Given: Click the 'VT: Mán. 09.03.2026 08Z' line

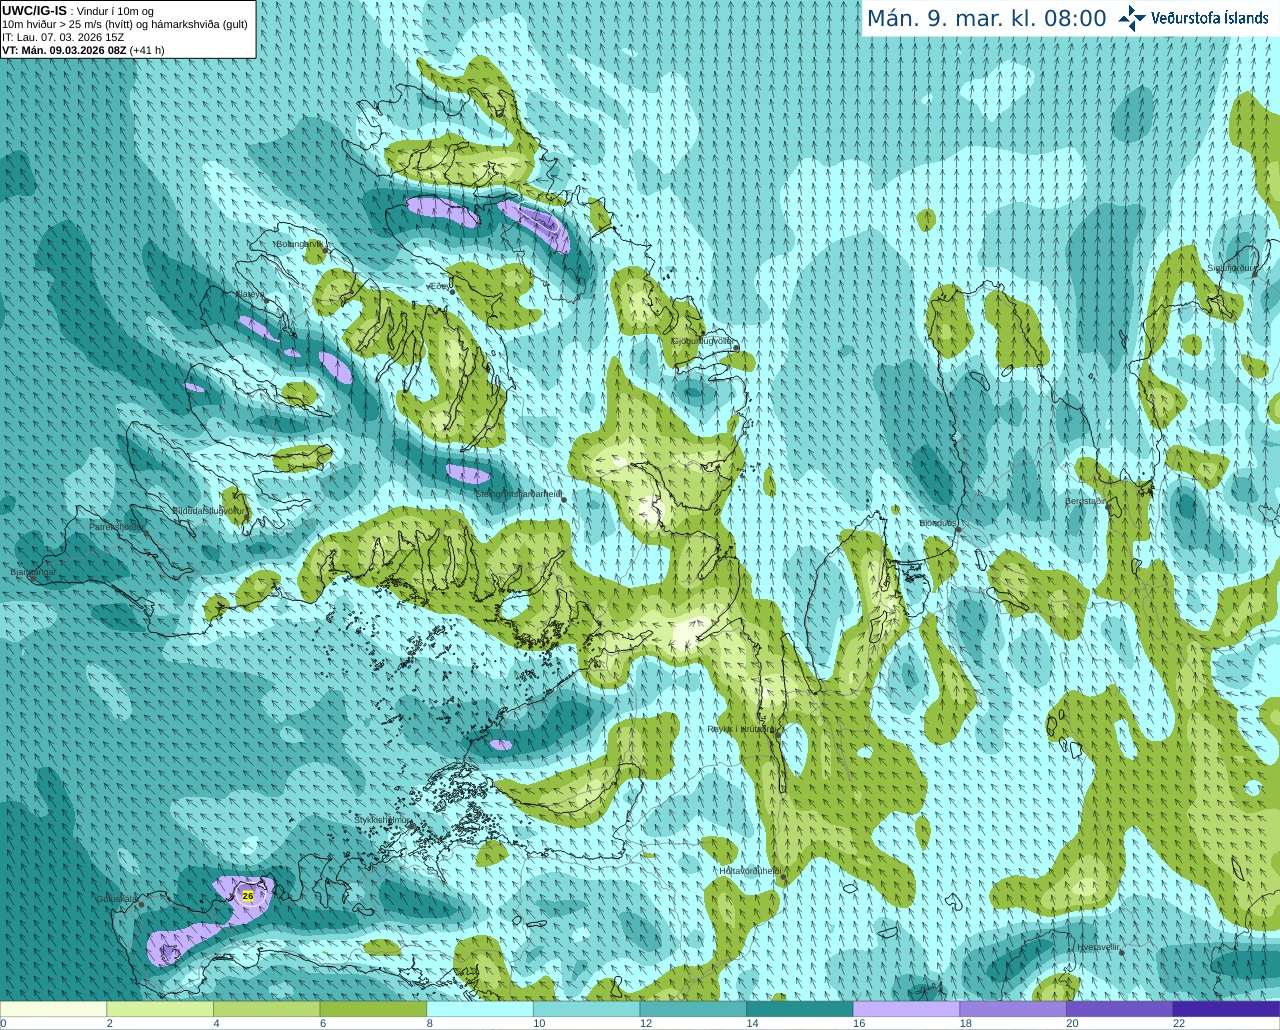Looking at the screenshot, I should click(x=83, y=50).
